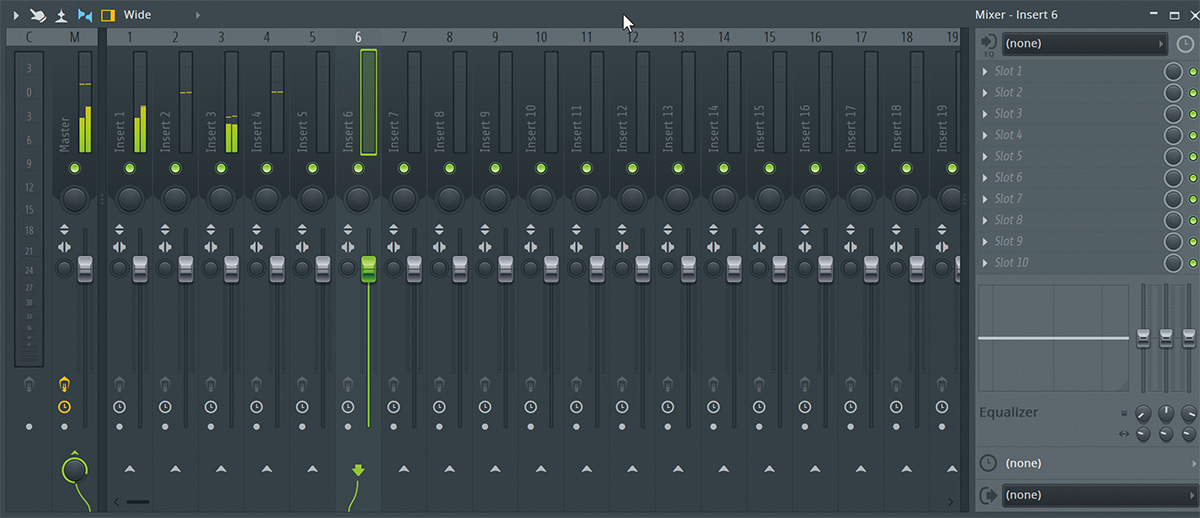Viewport: 1200px width, 518px height.
Task: Click Insert 4 swap left-right channels arrows
Action: [x=256, y=247]
